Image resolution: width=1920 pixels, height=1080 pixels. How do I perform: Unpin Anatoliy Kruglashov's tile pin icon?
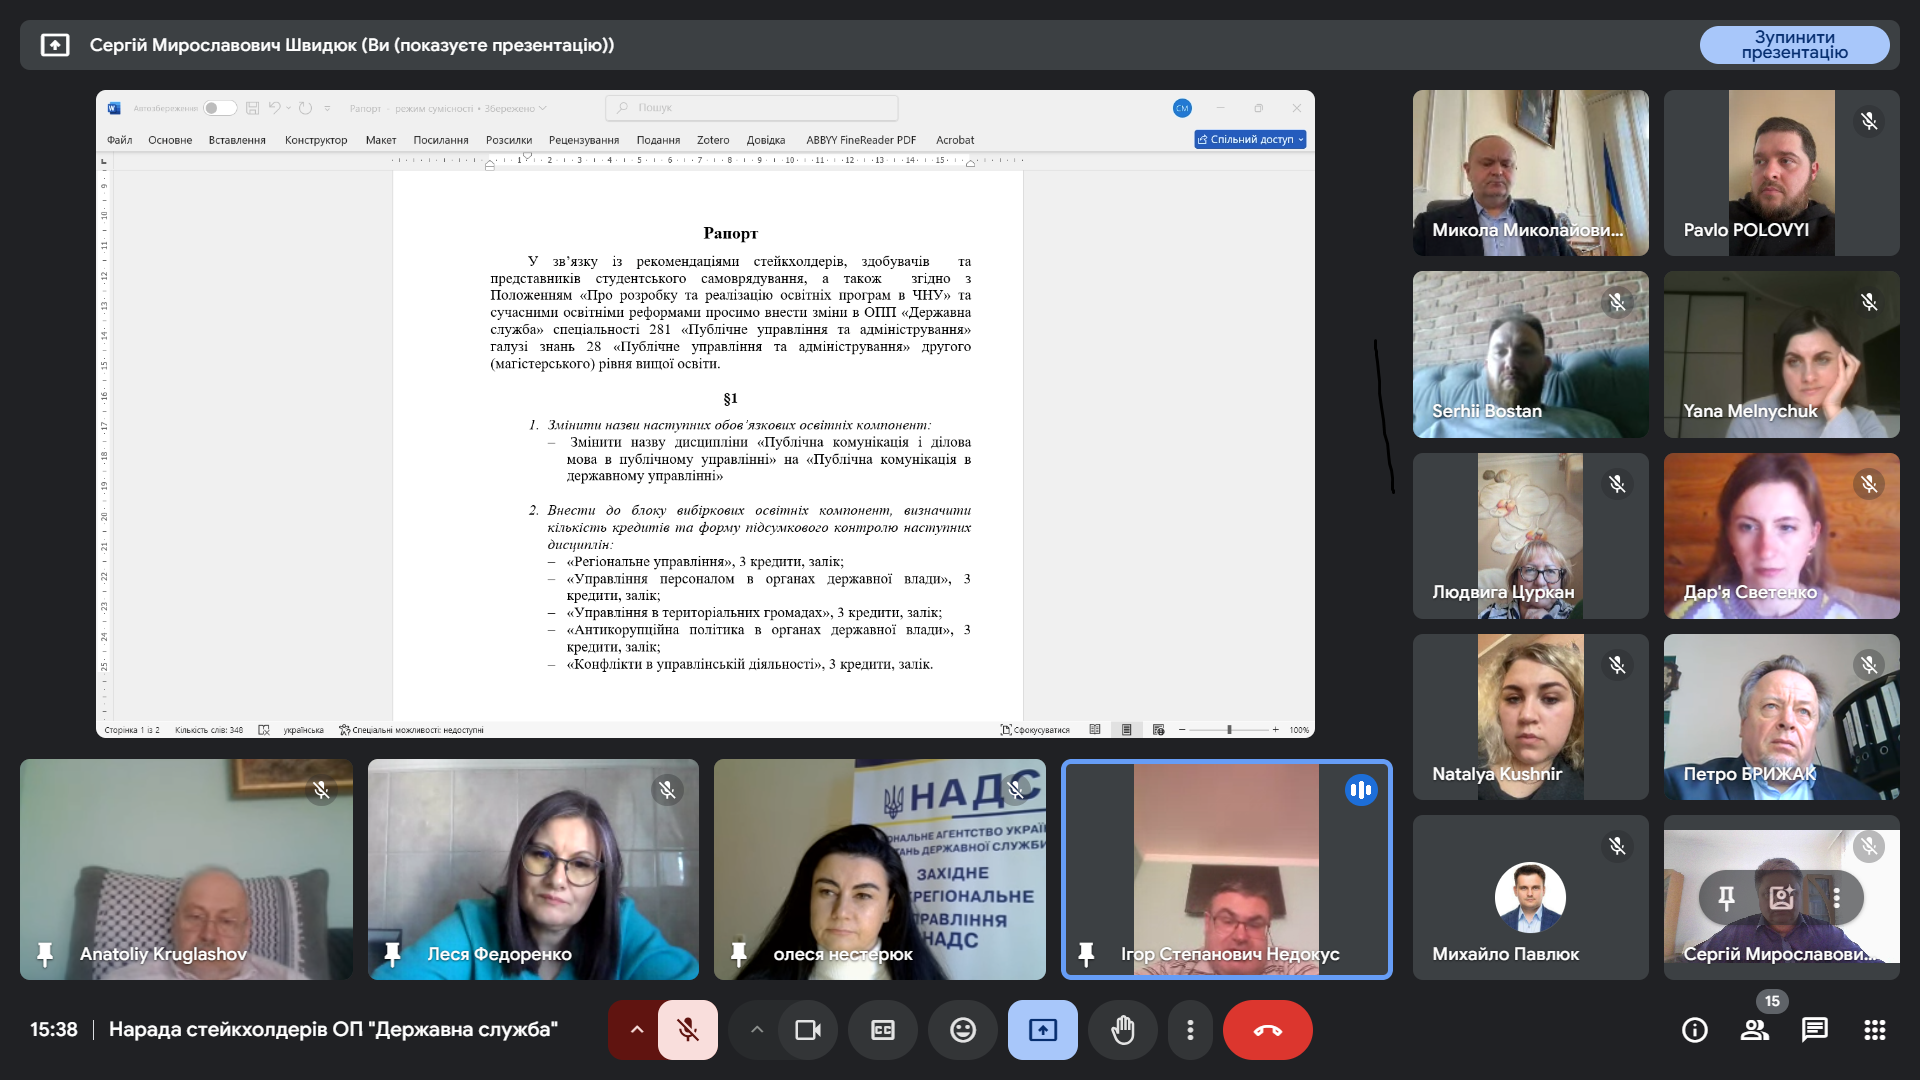pyautogui.click(x=45, y=954)
